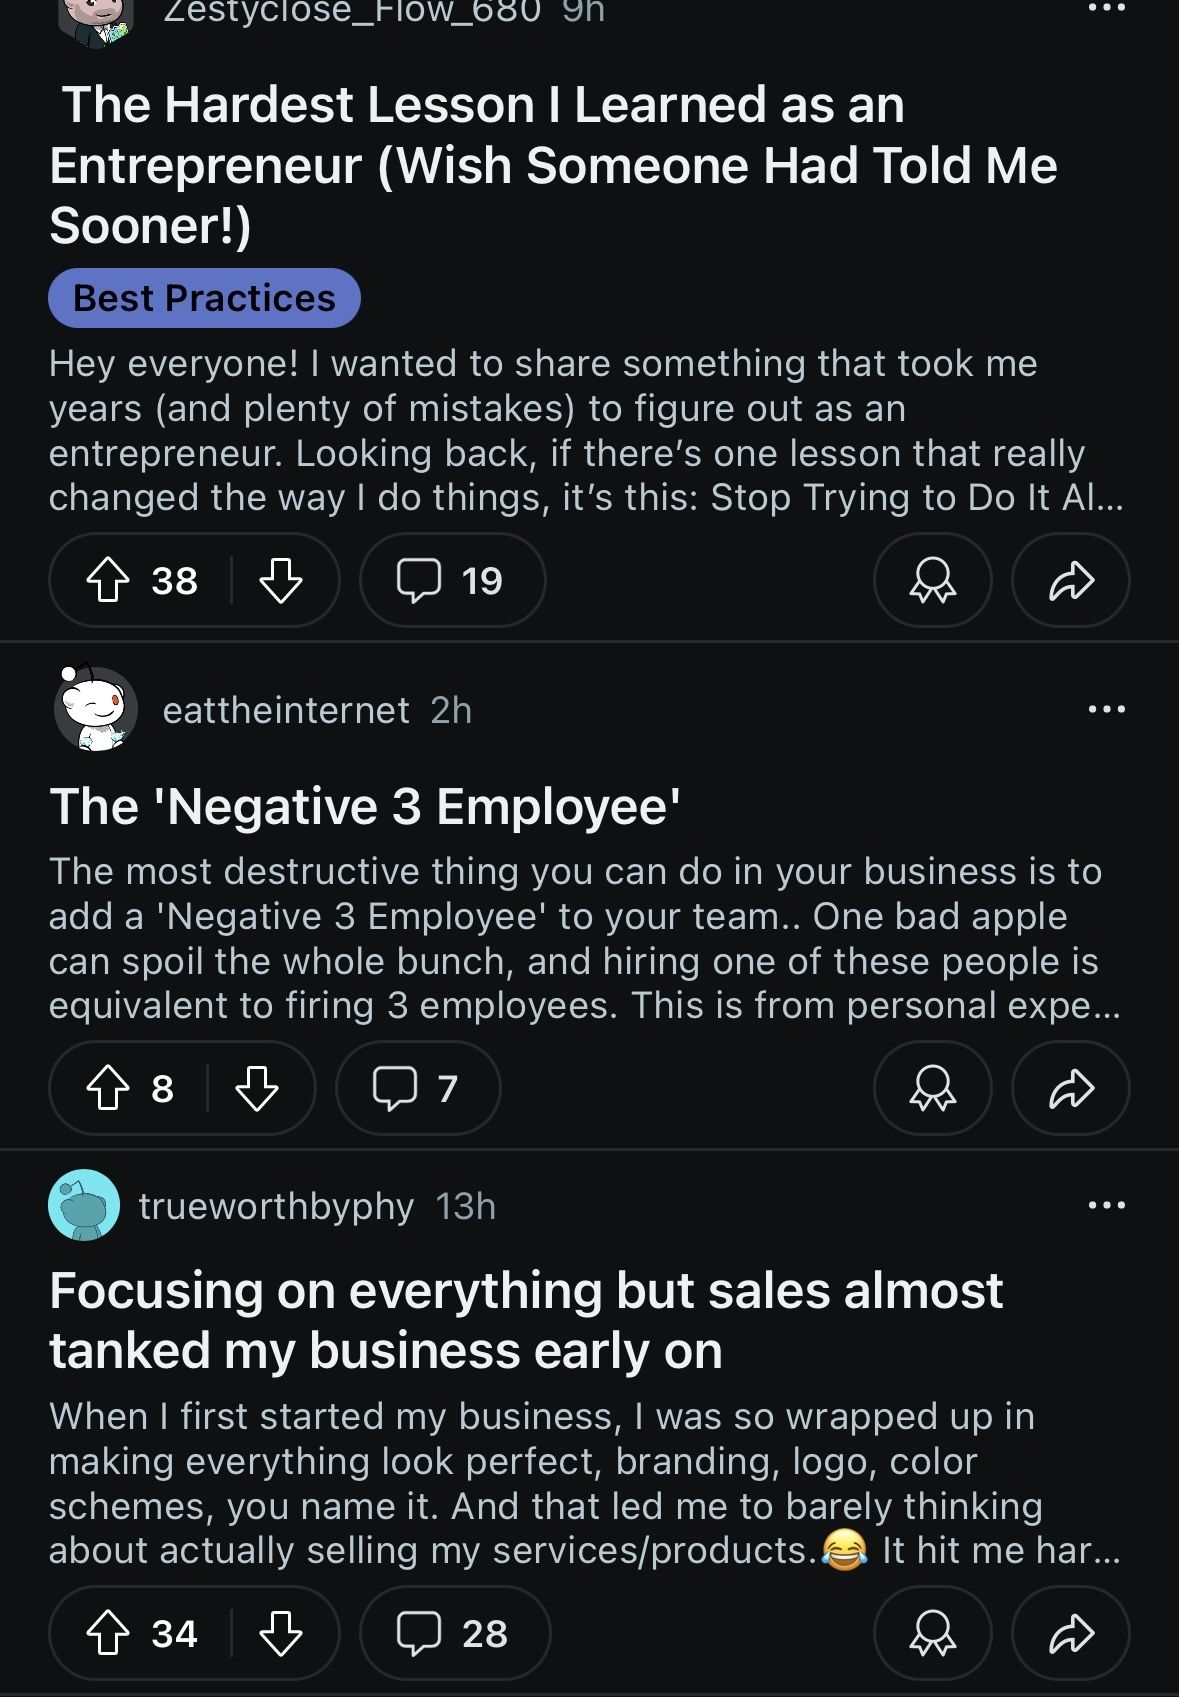Image resolution: width=1179 pixels, height=1697 pixels.
Task: Open the three-dot menu for Zestyclose_Flow_680's post
Action: (x=1106, y=9)
